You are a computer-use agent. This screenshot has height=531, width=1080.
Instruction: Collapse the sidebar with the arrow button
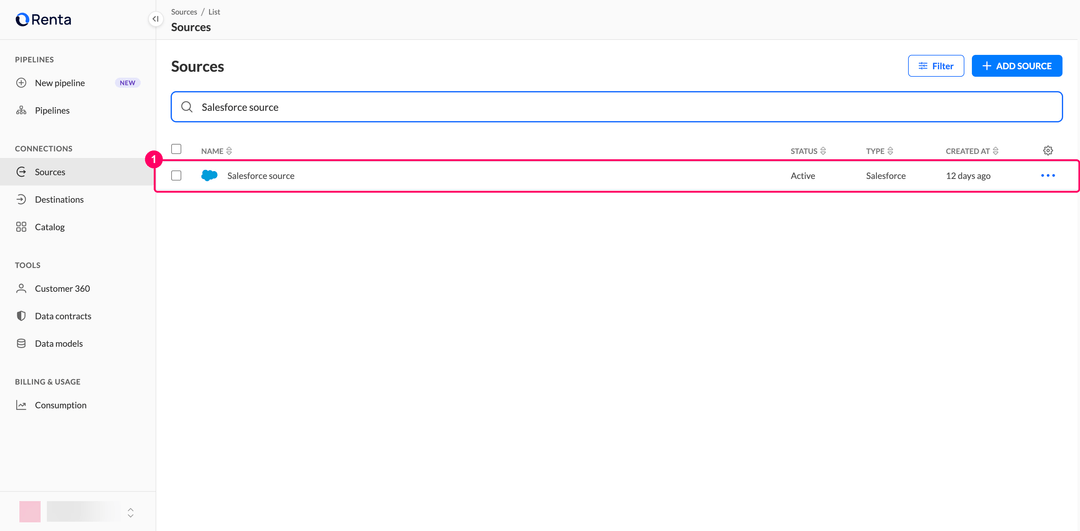156,19
